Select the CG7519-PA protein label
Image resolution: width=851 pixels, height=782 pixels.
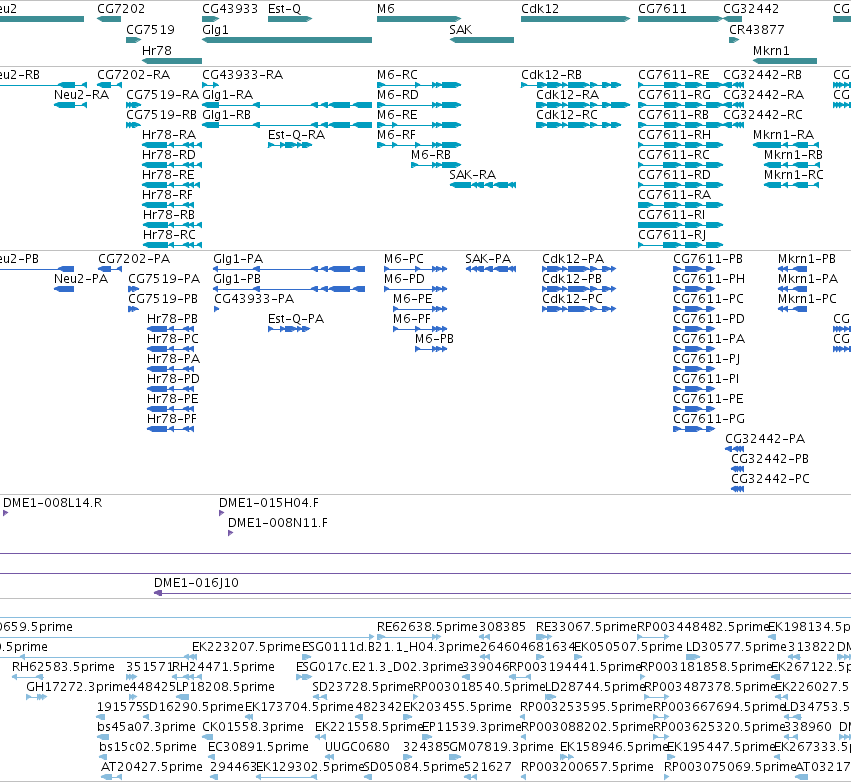pos(164,278)
